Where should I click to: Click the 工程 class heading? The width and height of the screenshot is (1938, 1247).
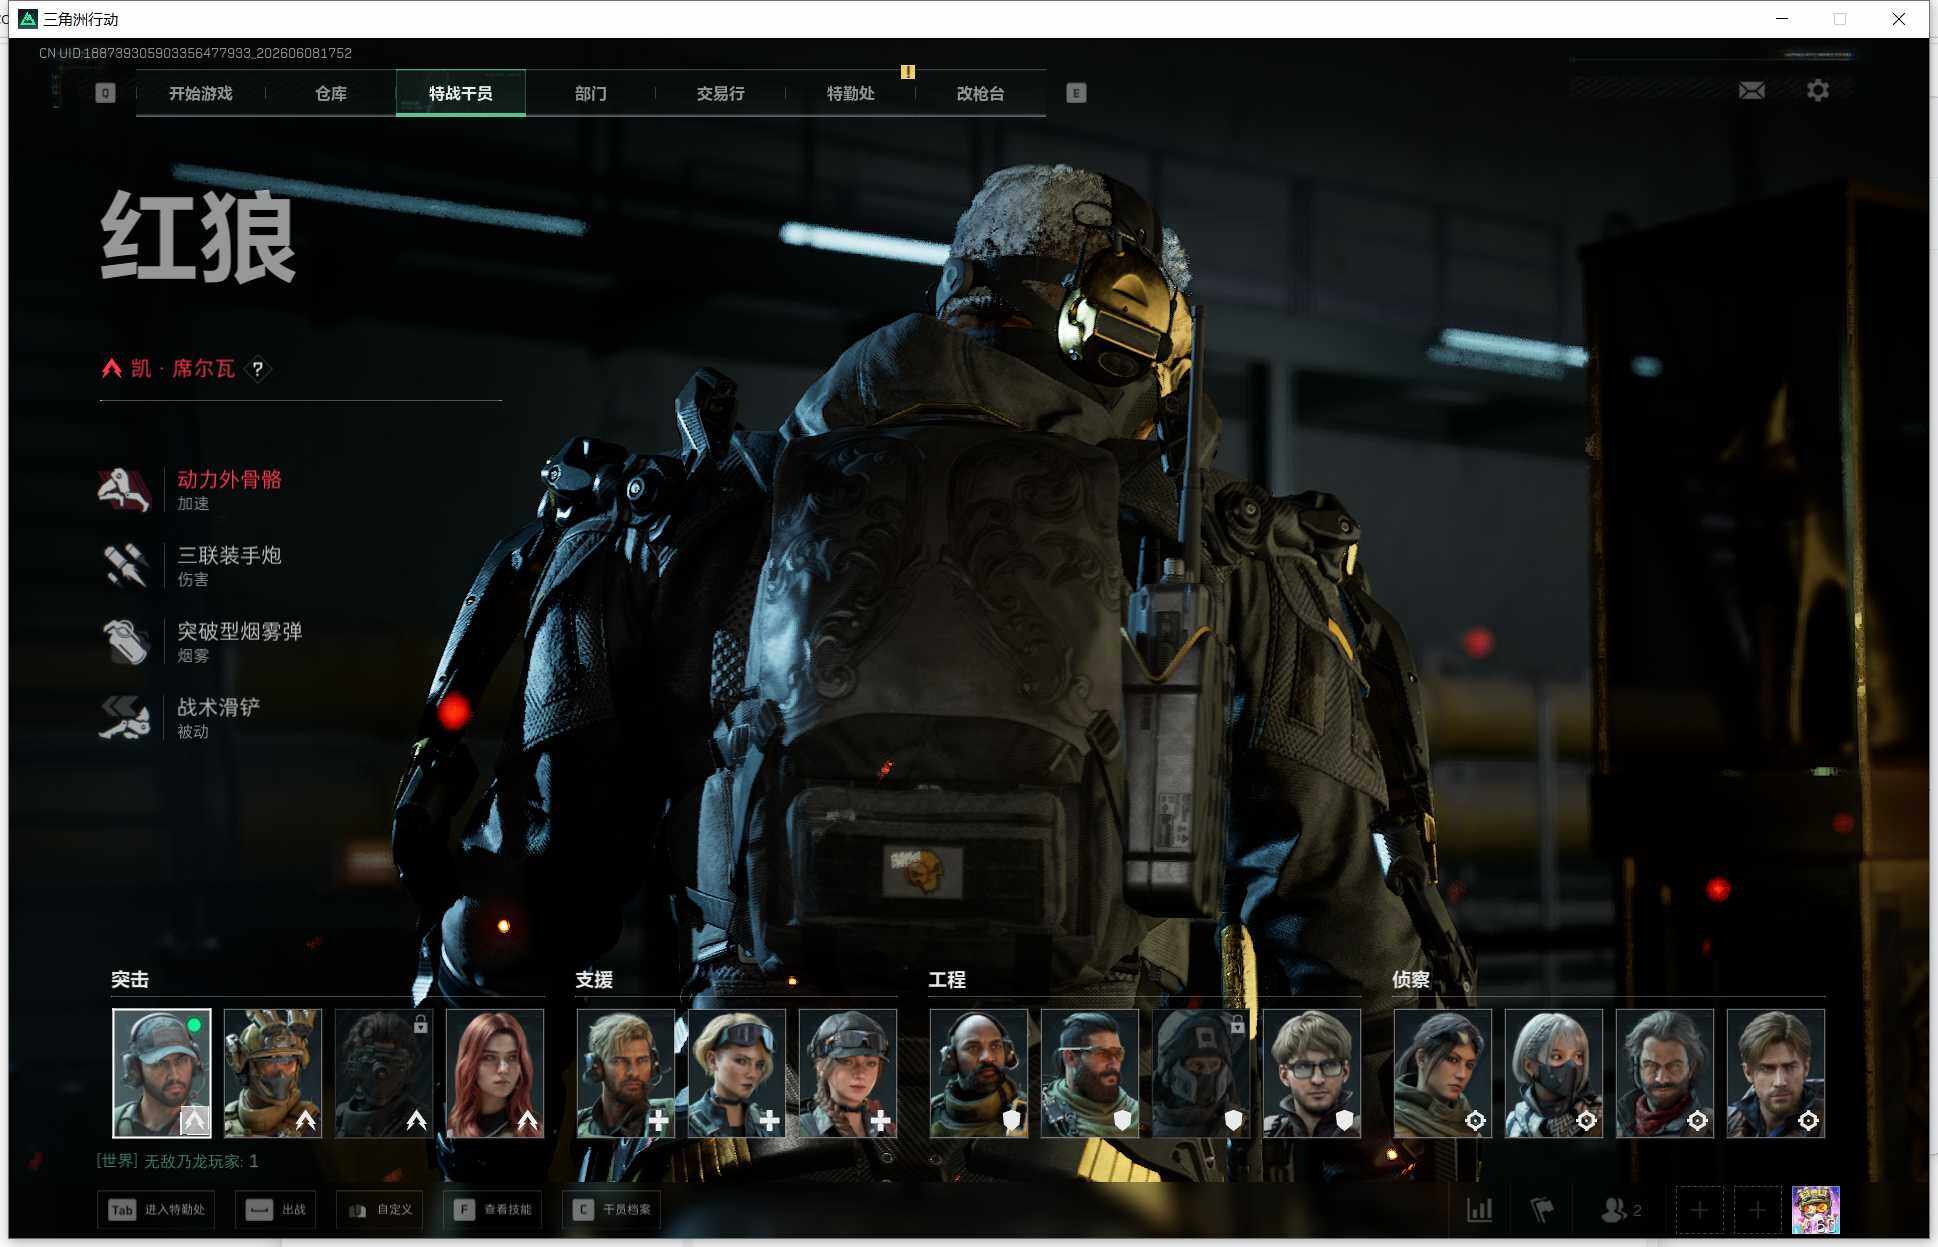tap(947, 980)
